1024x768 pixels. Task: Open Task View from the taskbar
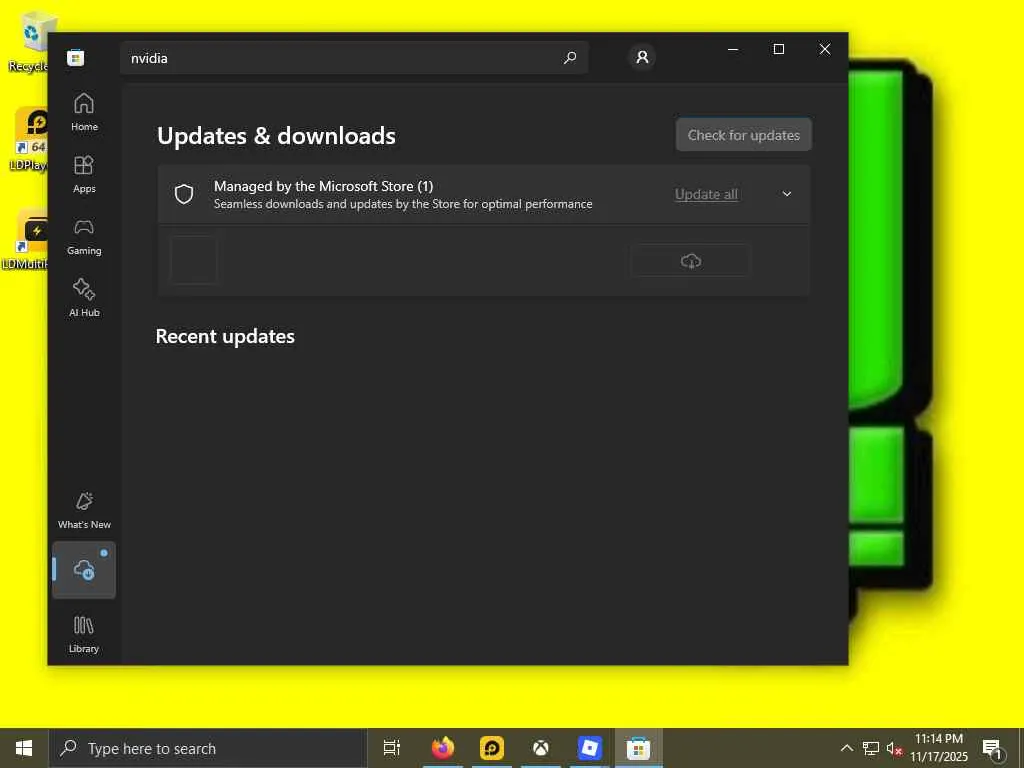coord(392,748)
